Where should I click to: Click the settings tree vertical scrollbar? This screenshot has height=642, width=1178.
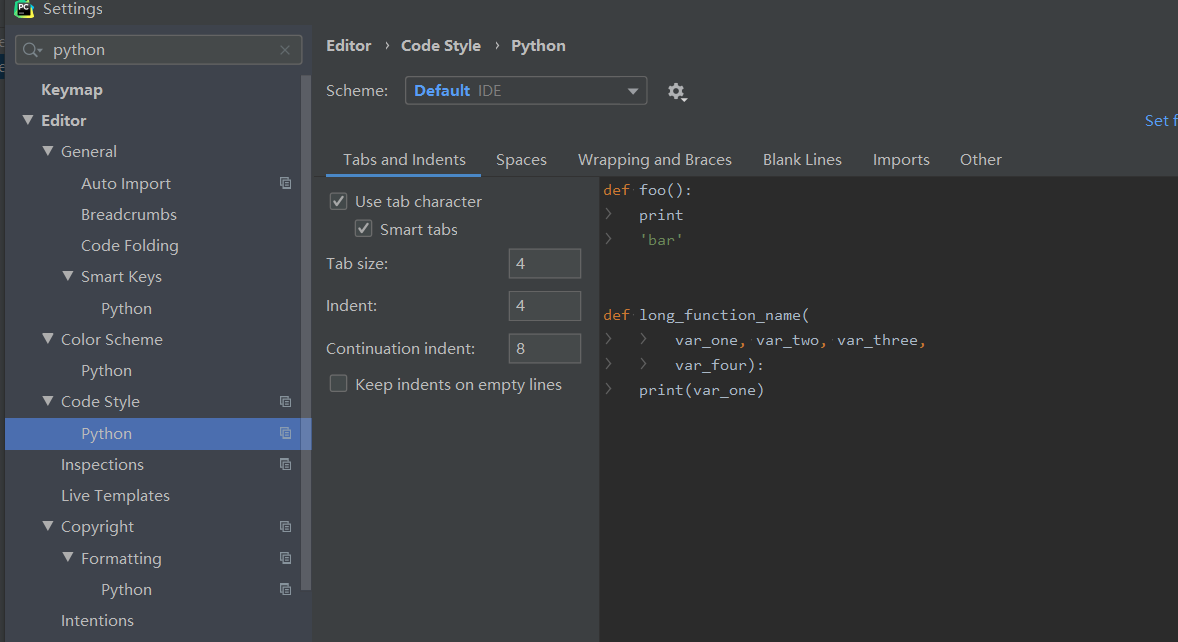click(x=306, y=300)
